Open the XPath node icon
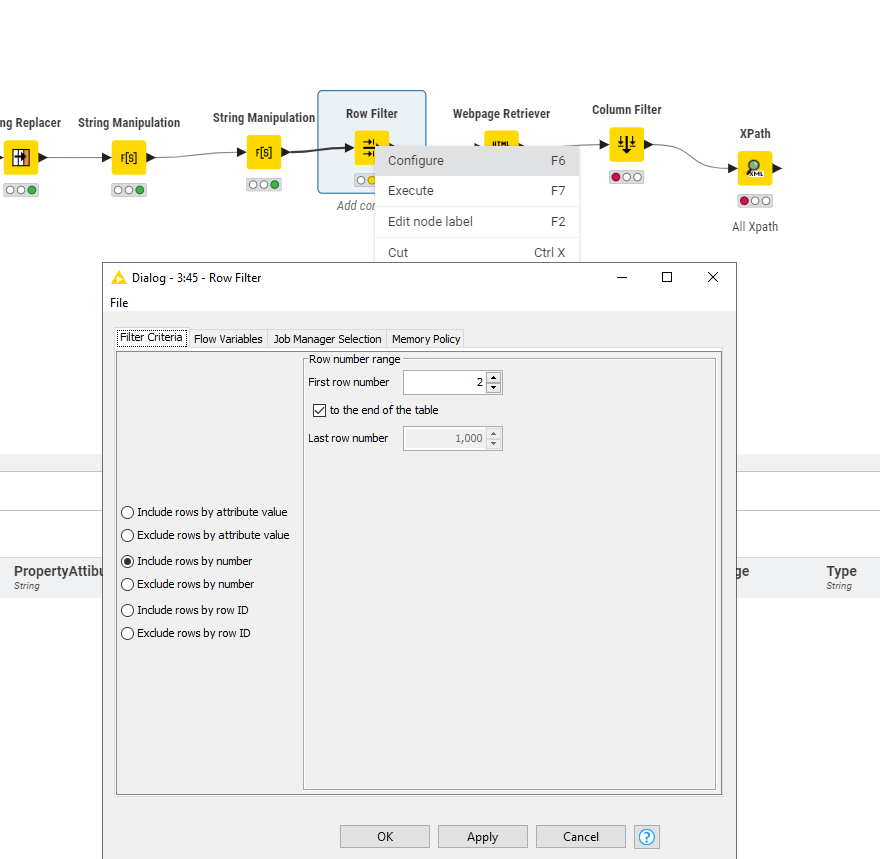The height and width of the screenshot is (859, 880). [x=755, y=168]
